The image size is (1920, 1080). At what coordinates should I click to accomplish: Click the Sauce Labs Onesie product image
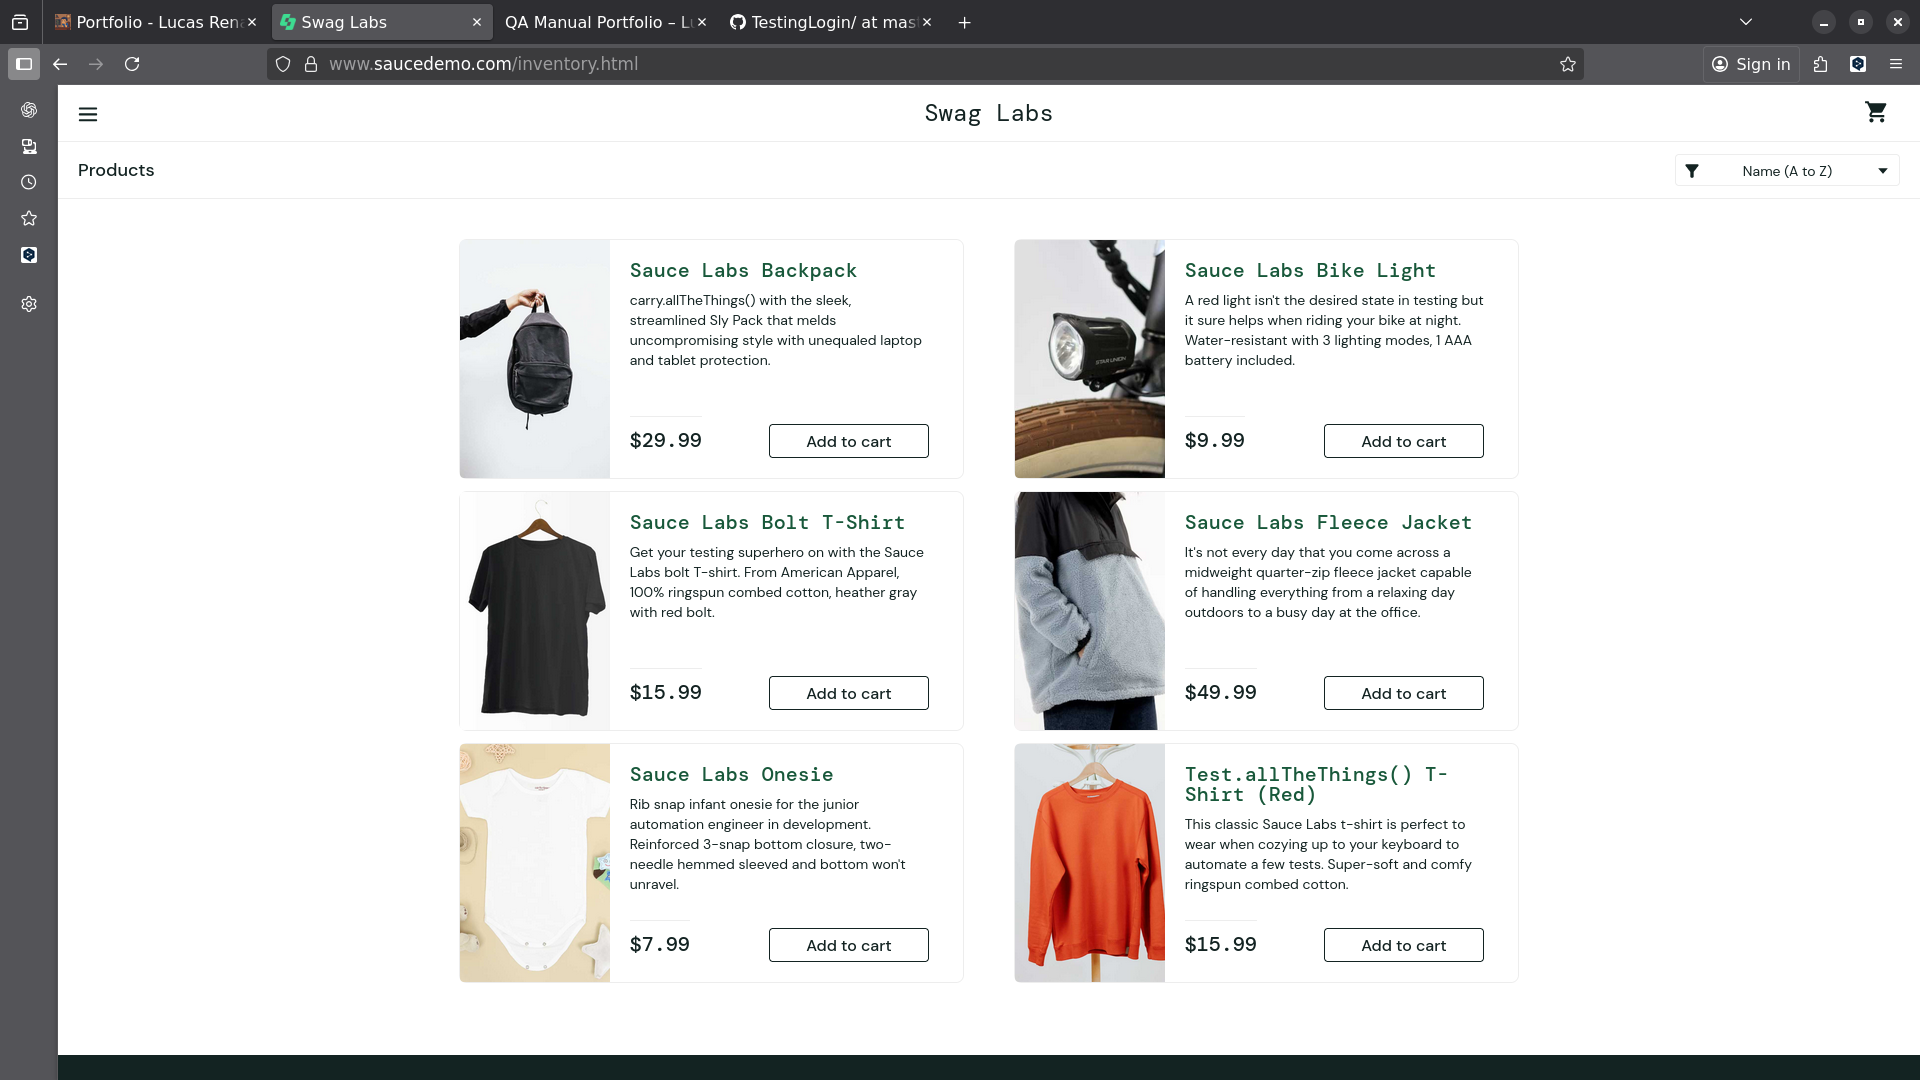pyautogui.click(x=534, y=862)
